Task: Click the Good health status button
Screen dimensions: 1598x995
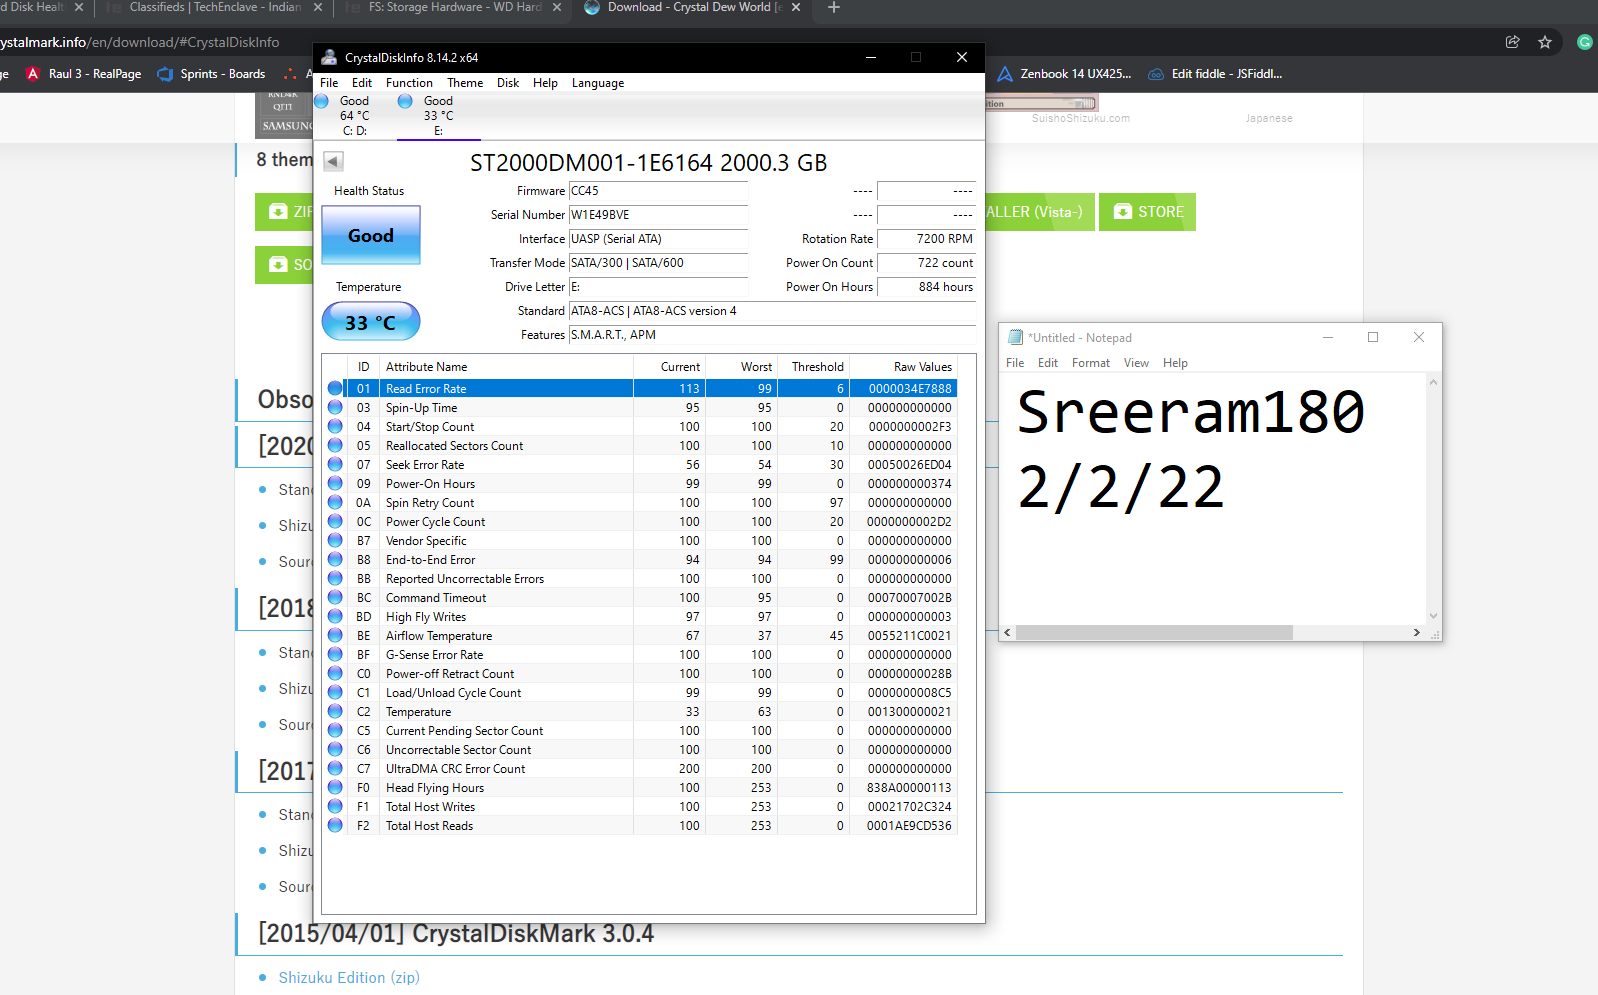Action: point(371,235)
